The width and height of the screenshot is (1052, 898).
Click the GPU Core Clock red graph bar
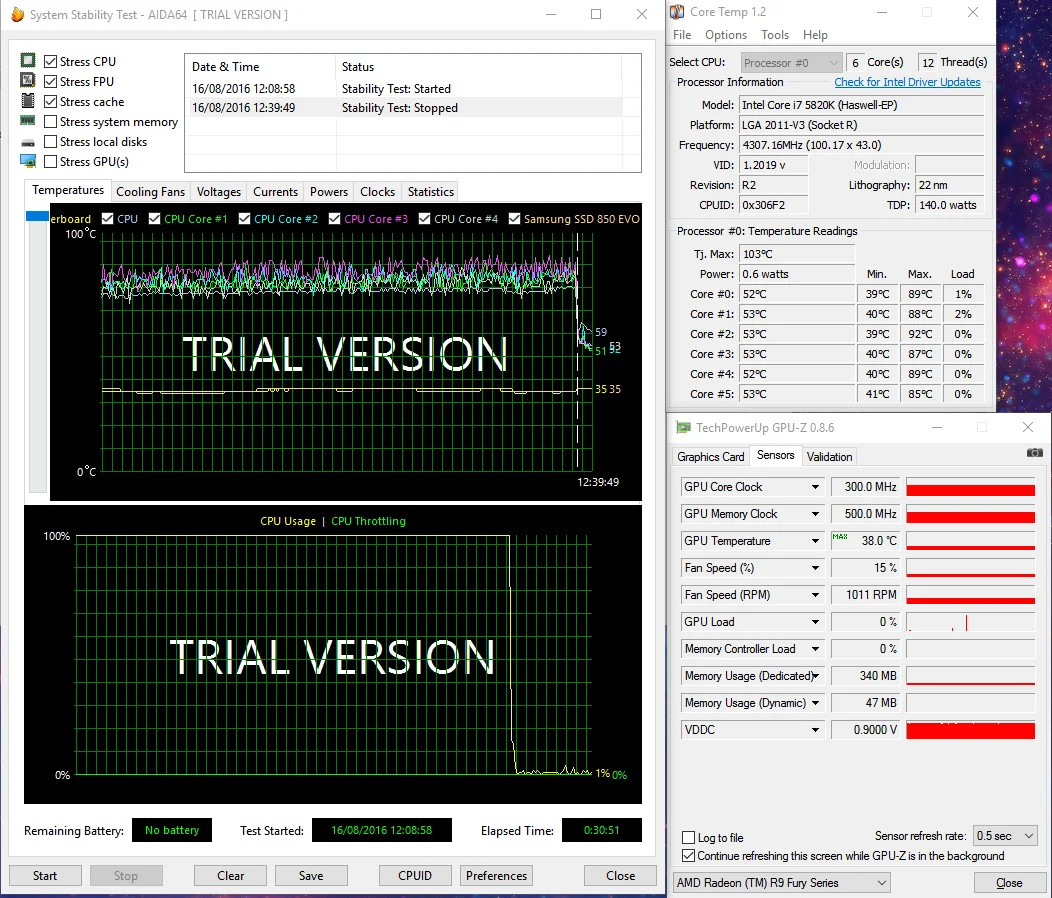pos(970,487)
